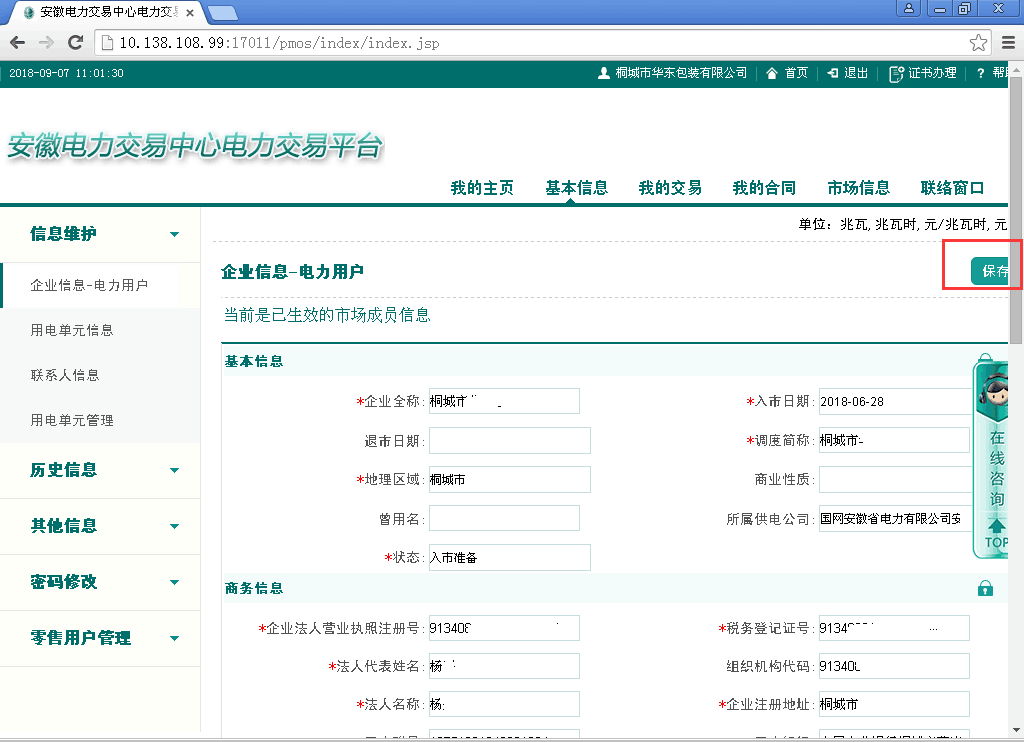Open the Chrome menu hamburger icon

click(x=1008, y=43)
